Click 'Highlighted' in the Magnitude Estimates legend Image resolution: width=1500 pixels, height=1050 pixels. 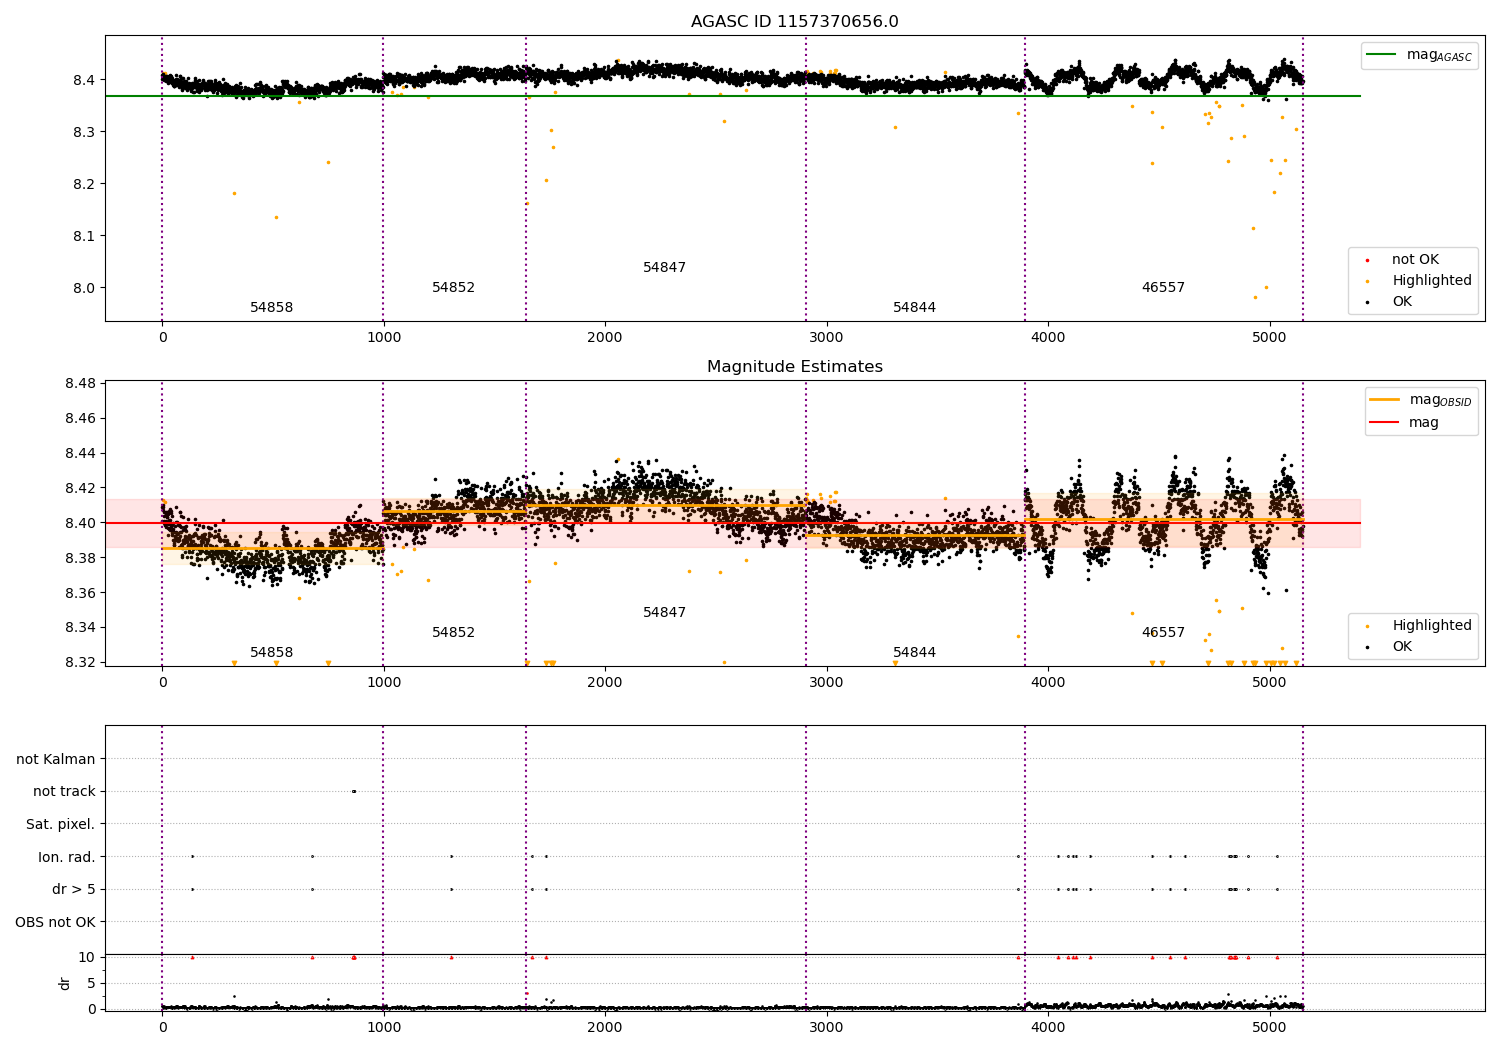[1431, 626]
